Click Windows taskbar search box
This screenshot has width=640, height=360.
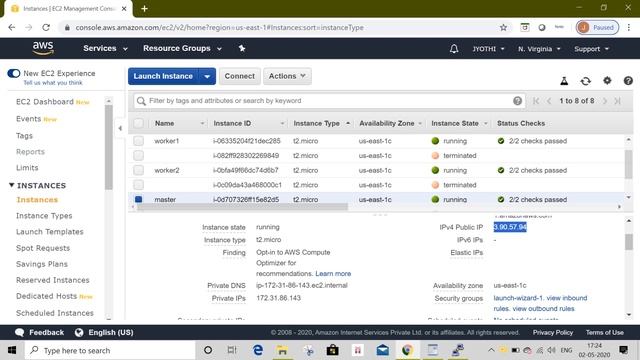pyautogui.click(x=110, y=350)
